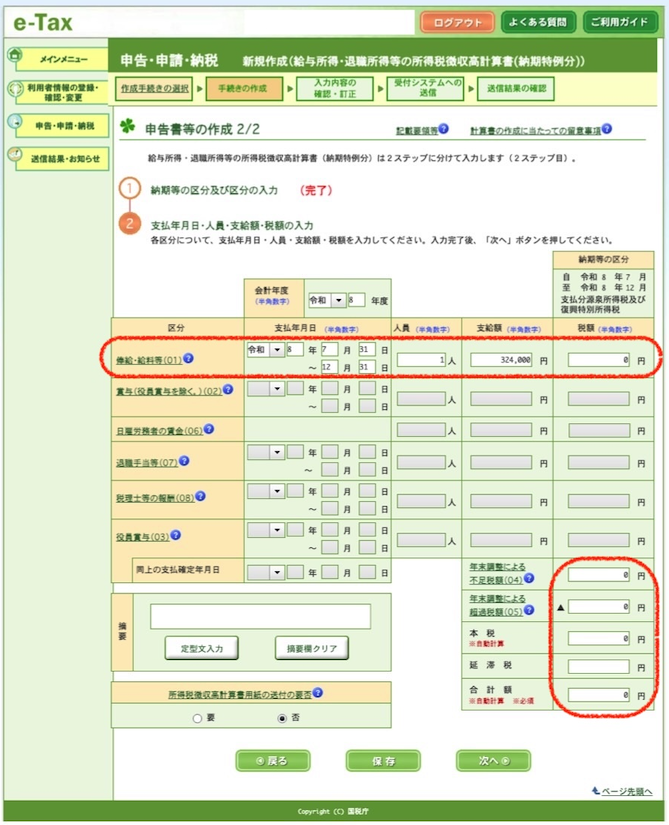Focus 延滞税 amount field

599,667
